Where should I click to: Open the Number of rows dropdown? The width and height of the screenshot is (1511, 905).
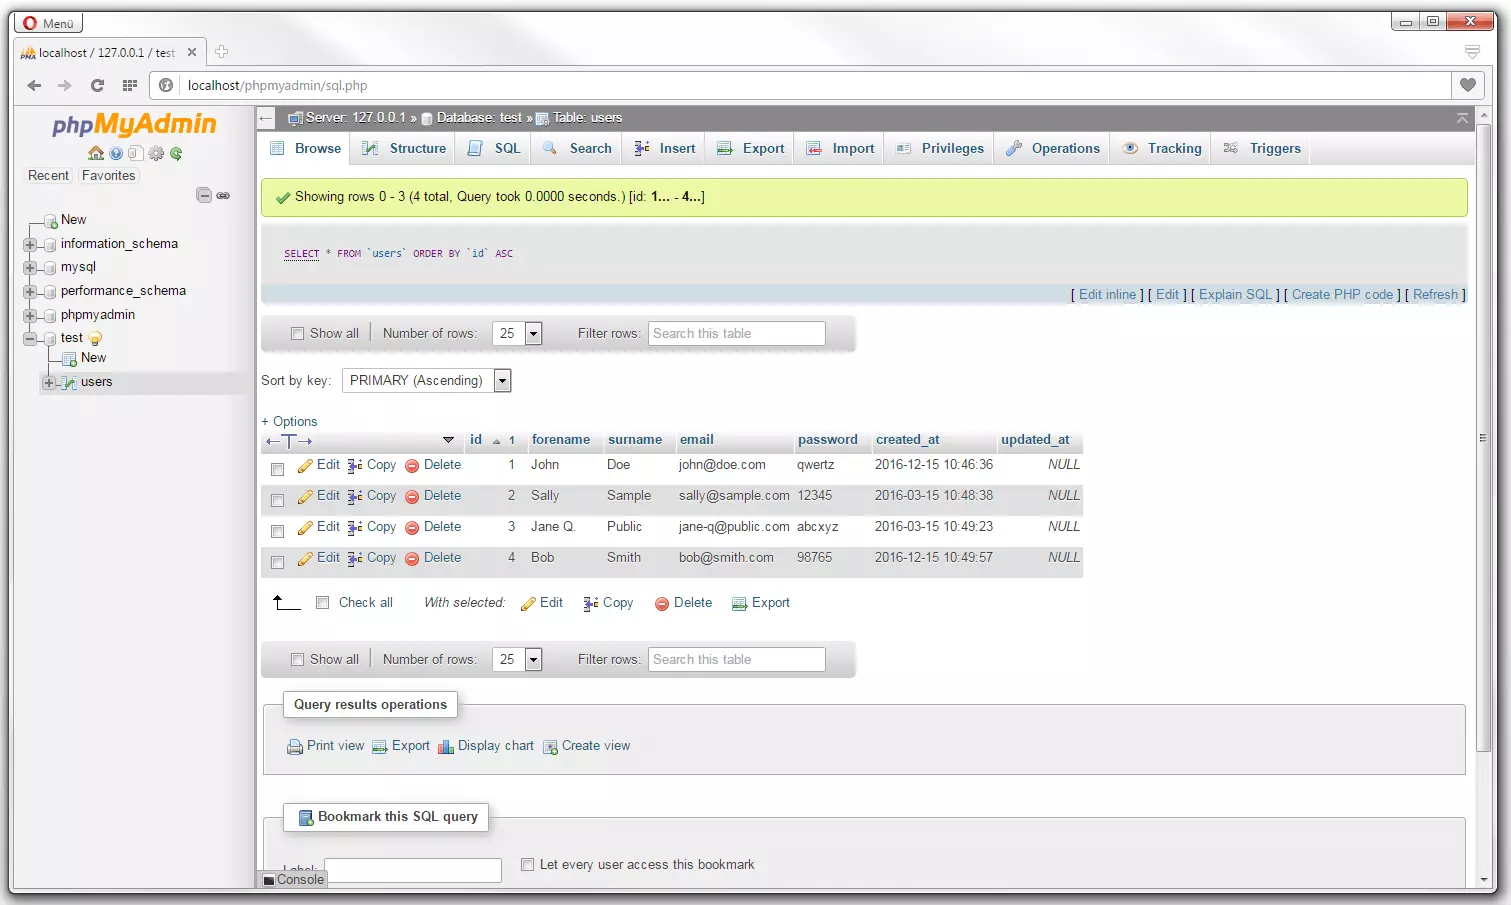tap(533, 333)
